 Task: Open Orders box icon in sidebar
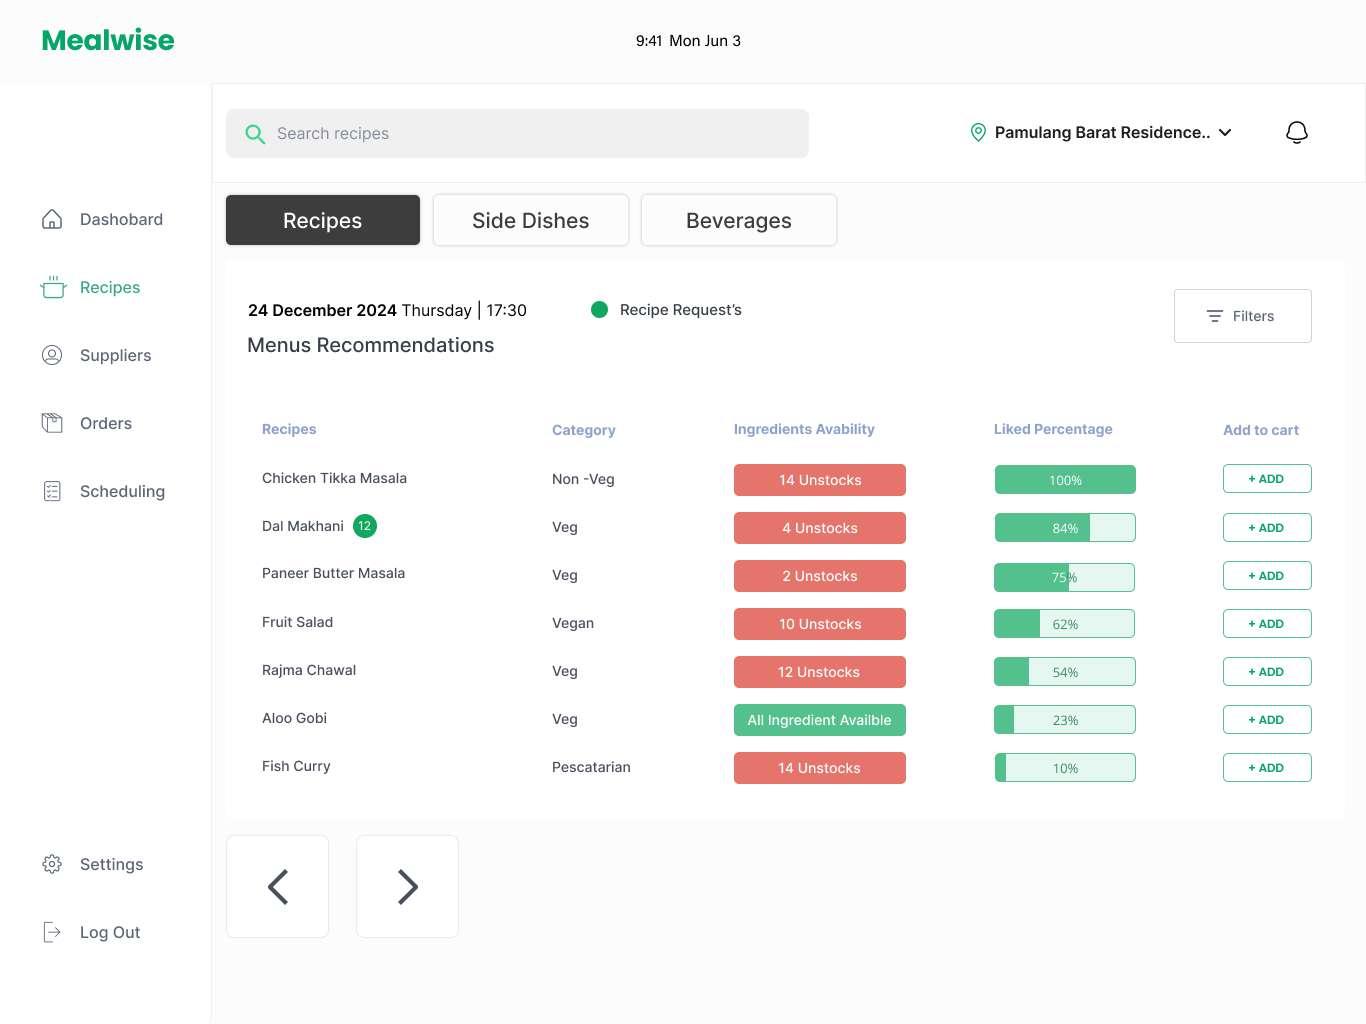(x=52, y=423)
